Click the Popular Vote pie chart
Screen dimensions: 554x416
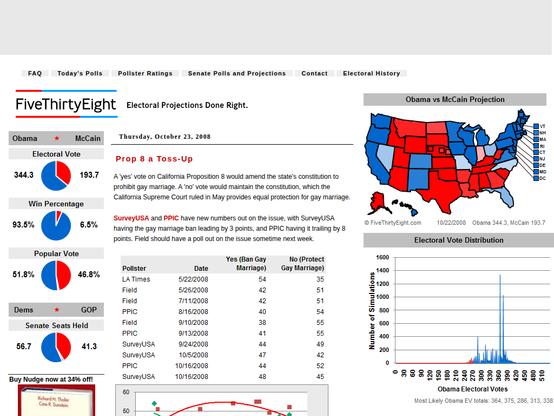coord(56,275)
